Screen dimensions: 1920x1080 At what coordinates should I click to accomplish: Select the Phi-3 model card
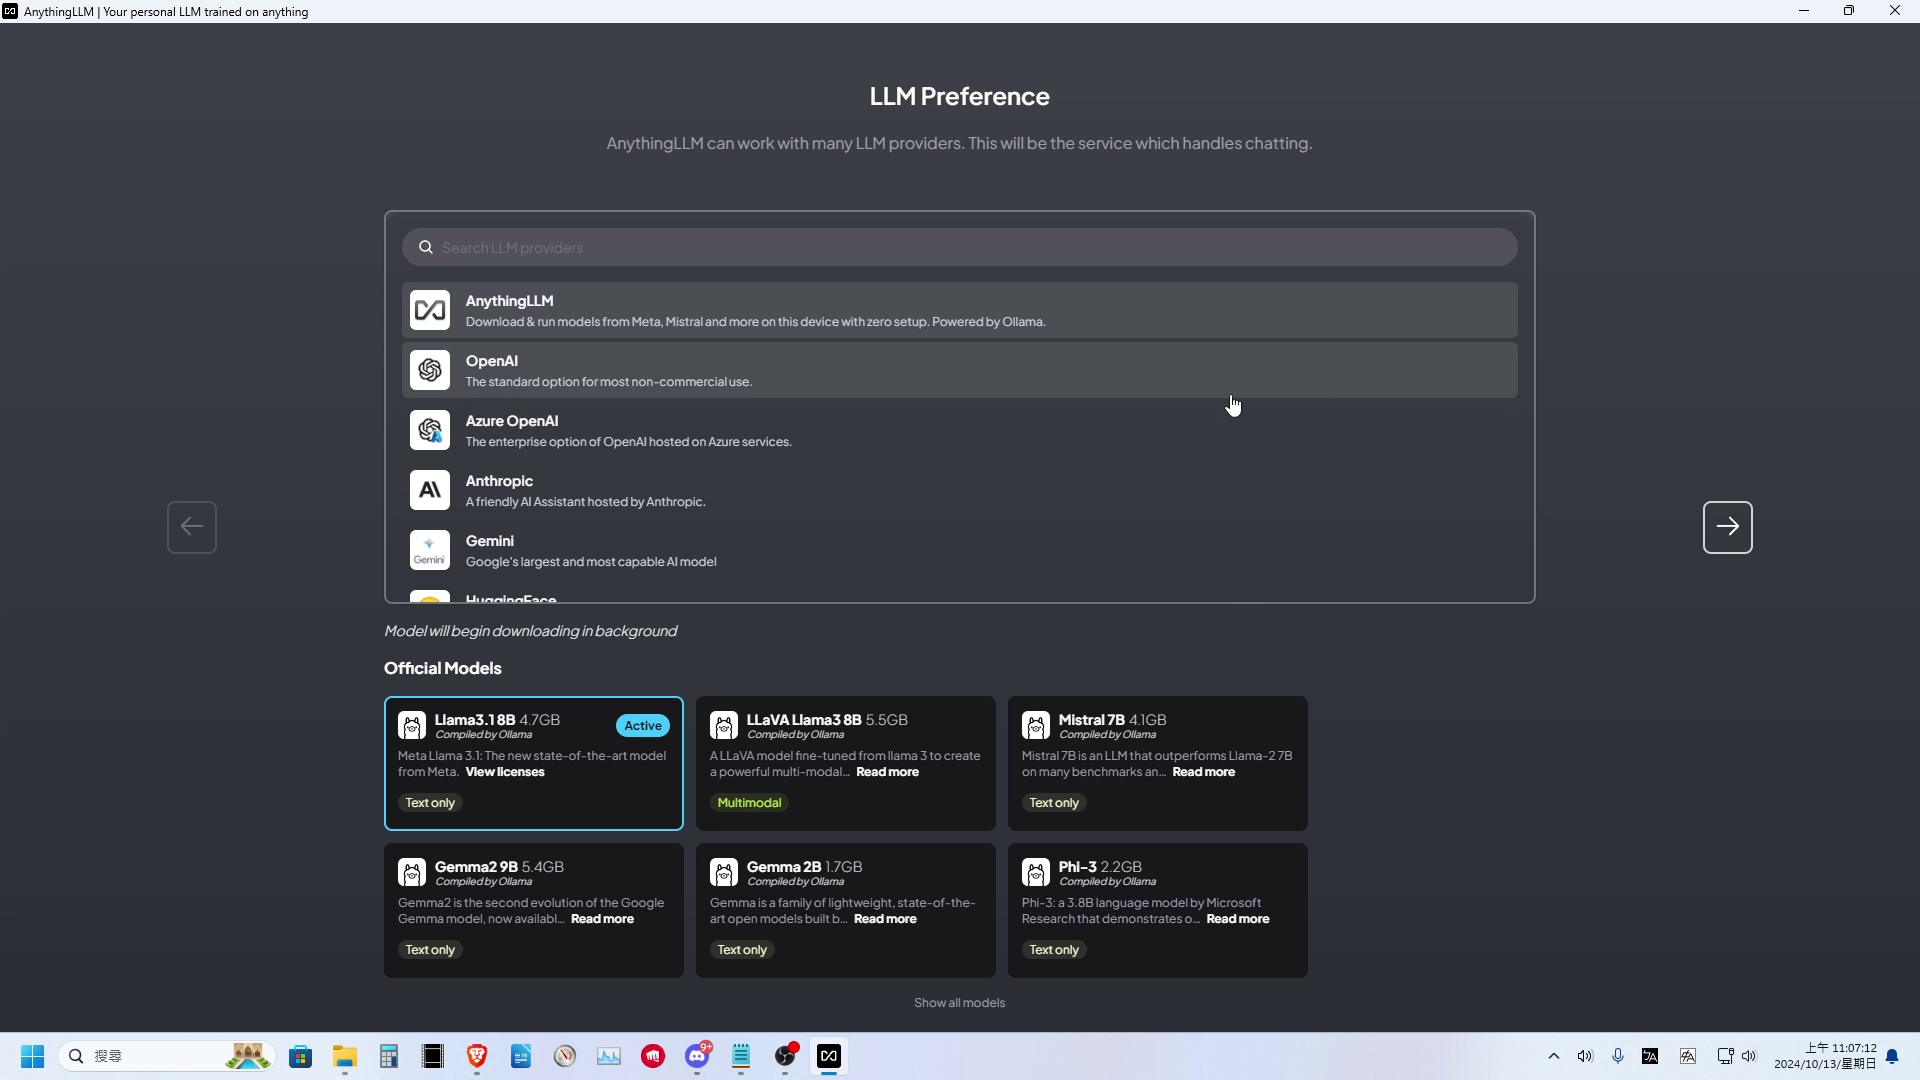coord(1158,910)
